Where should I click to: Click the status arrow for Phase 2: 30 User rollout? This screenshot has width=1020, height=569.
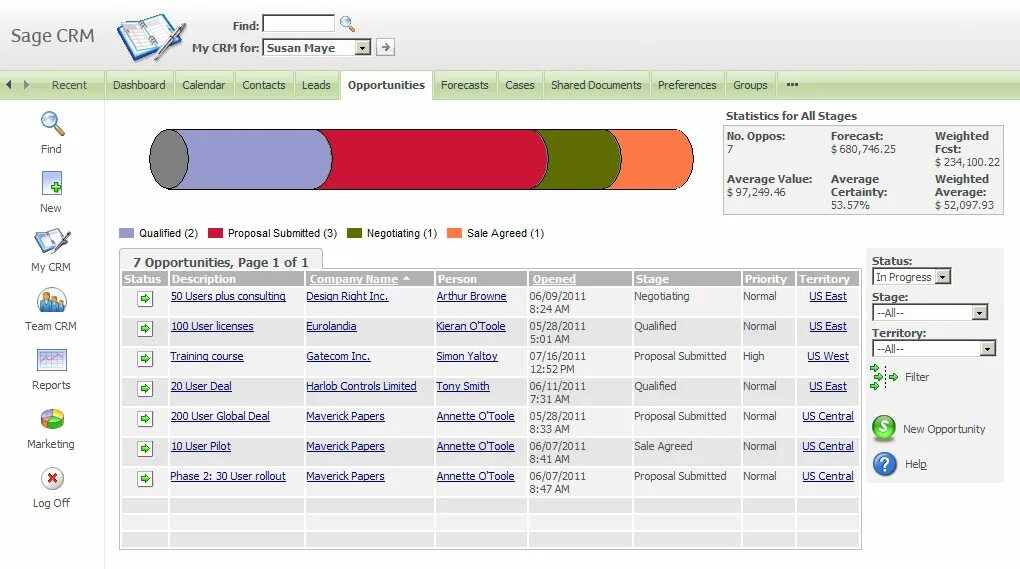pos(145,479)
